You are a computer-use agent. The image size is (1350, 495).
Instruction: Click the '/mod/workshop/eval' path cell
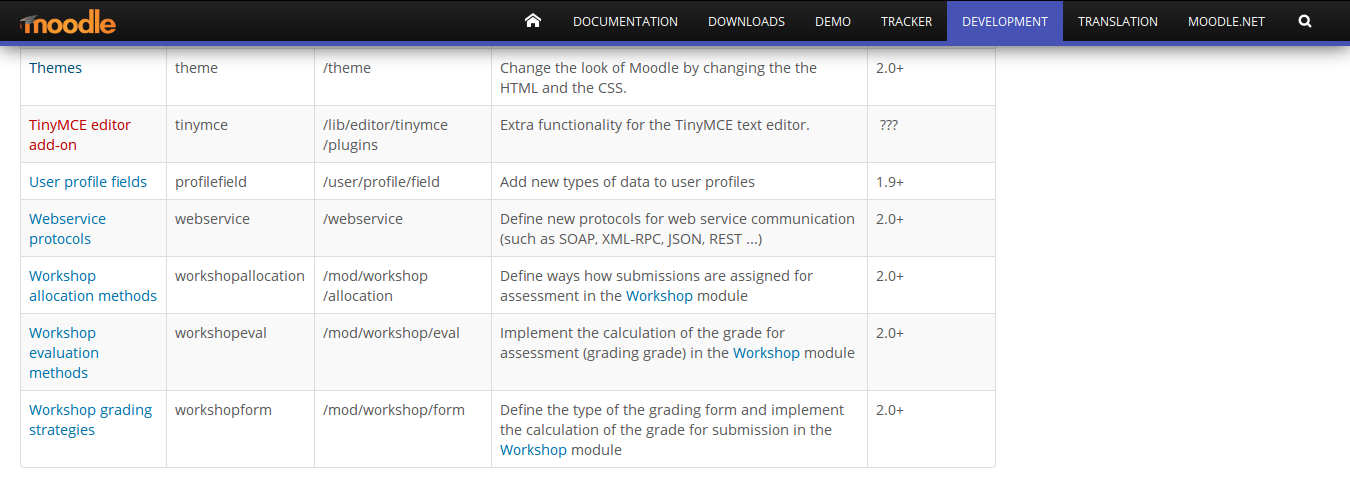coord(403,352)
